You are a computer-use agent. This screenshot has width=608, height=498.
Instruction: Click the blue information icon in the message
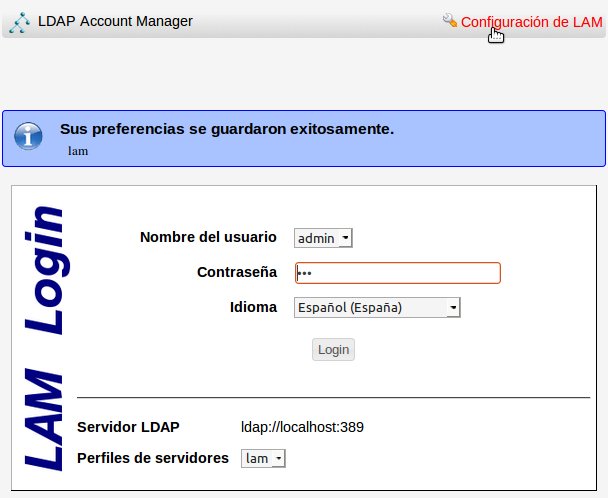pyautogui.click(x=28, y=136)
